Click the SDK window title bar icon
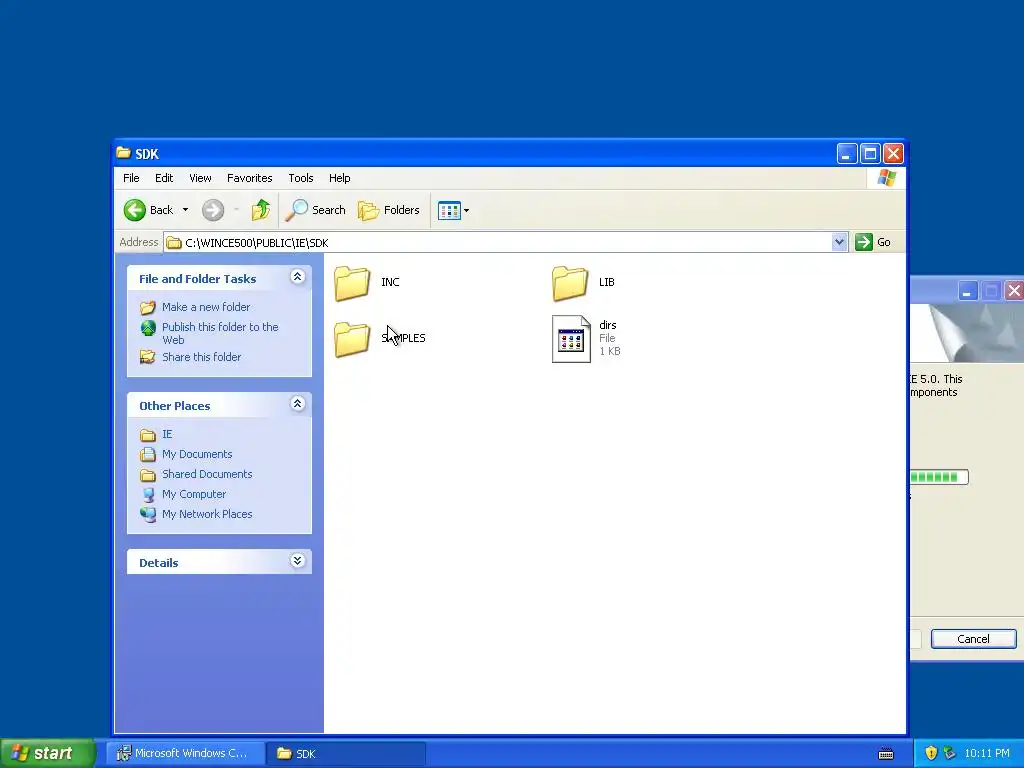Screen dimensions: 1024x768 coord(123,153)
